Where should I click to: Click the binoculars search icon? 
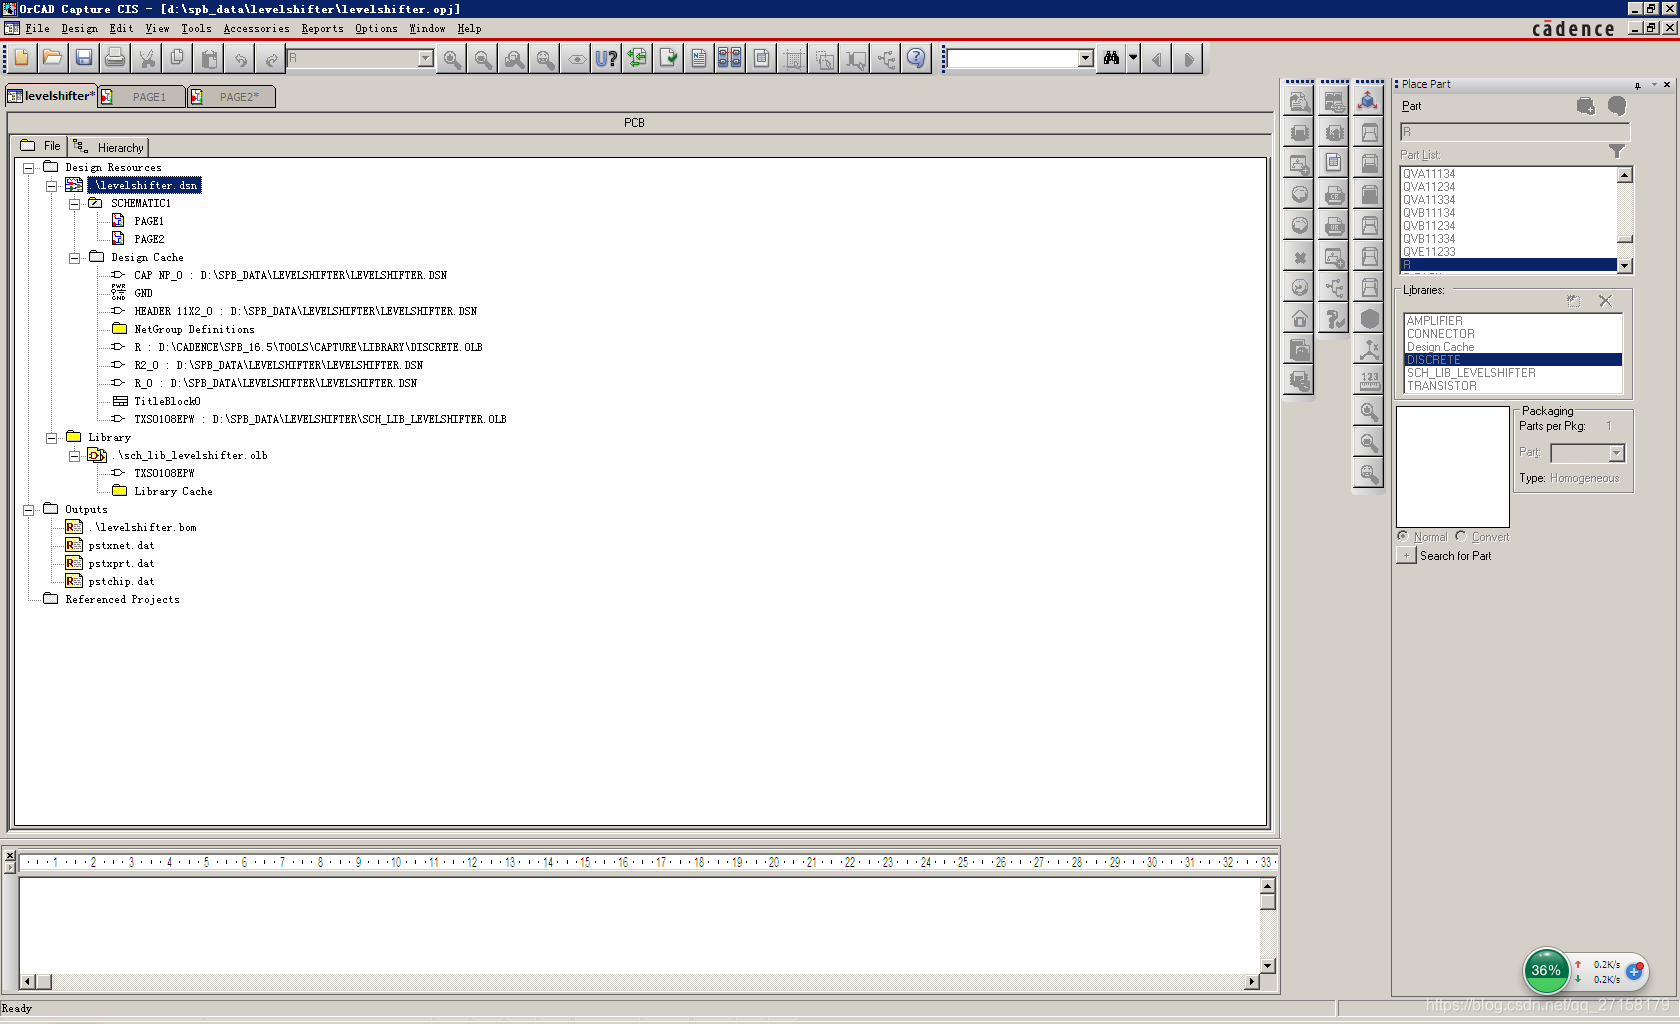1111,59
